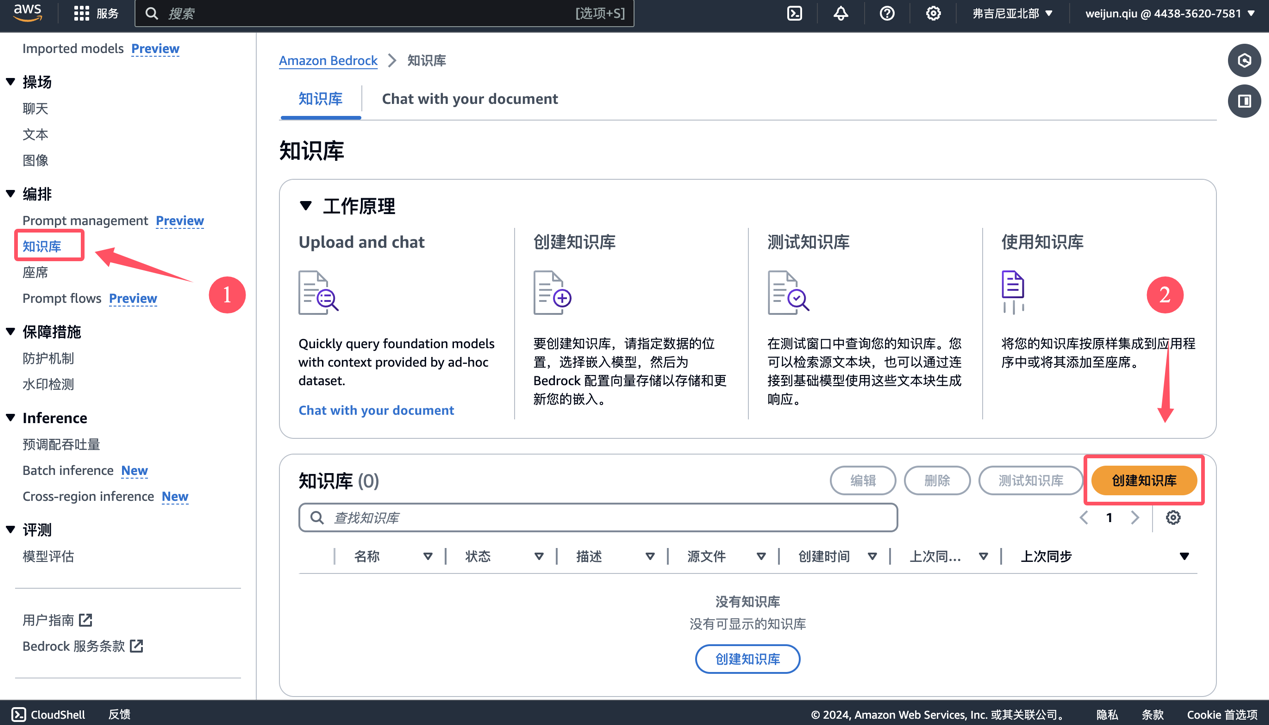Select 知识库 in the sidebar
1269x725 pixels.
42,246
